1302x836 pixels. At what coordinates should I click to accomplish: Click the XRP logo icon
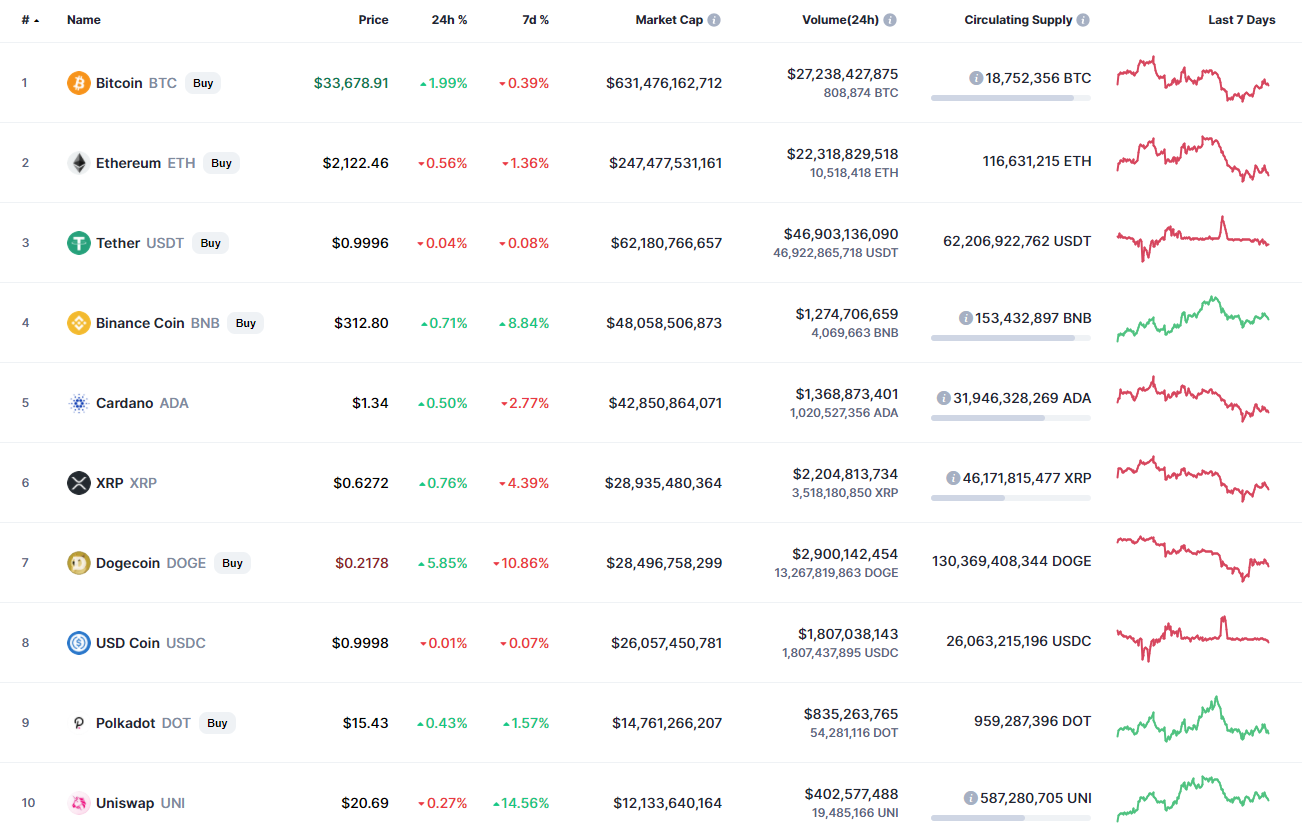tap(79, 483)
